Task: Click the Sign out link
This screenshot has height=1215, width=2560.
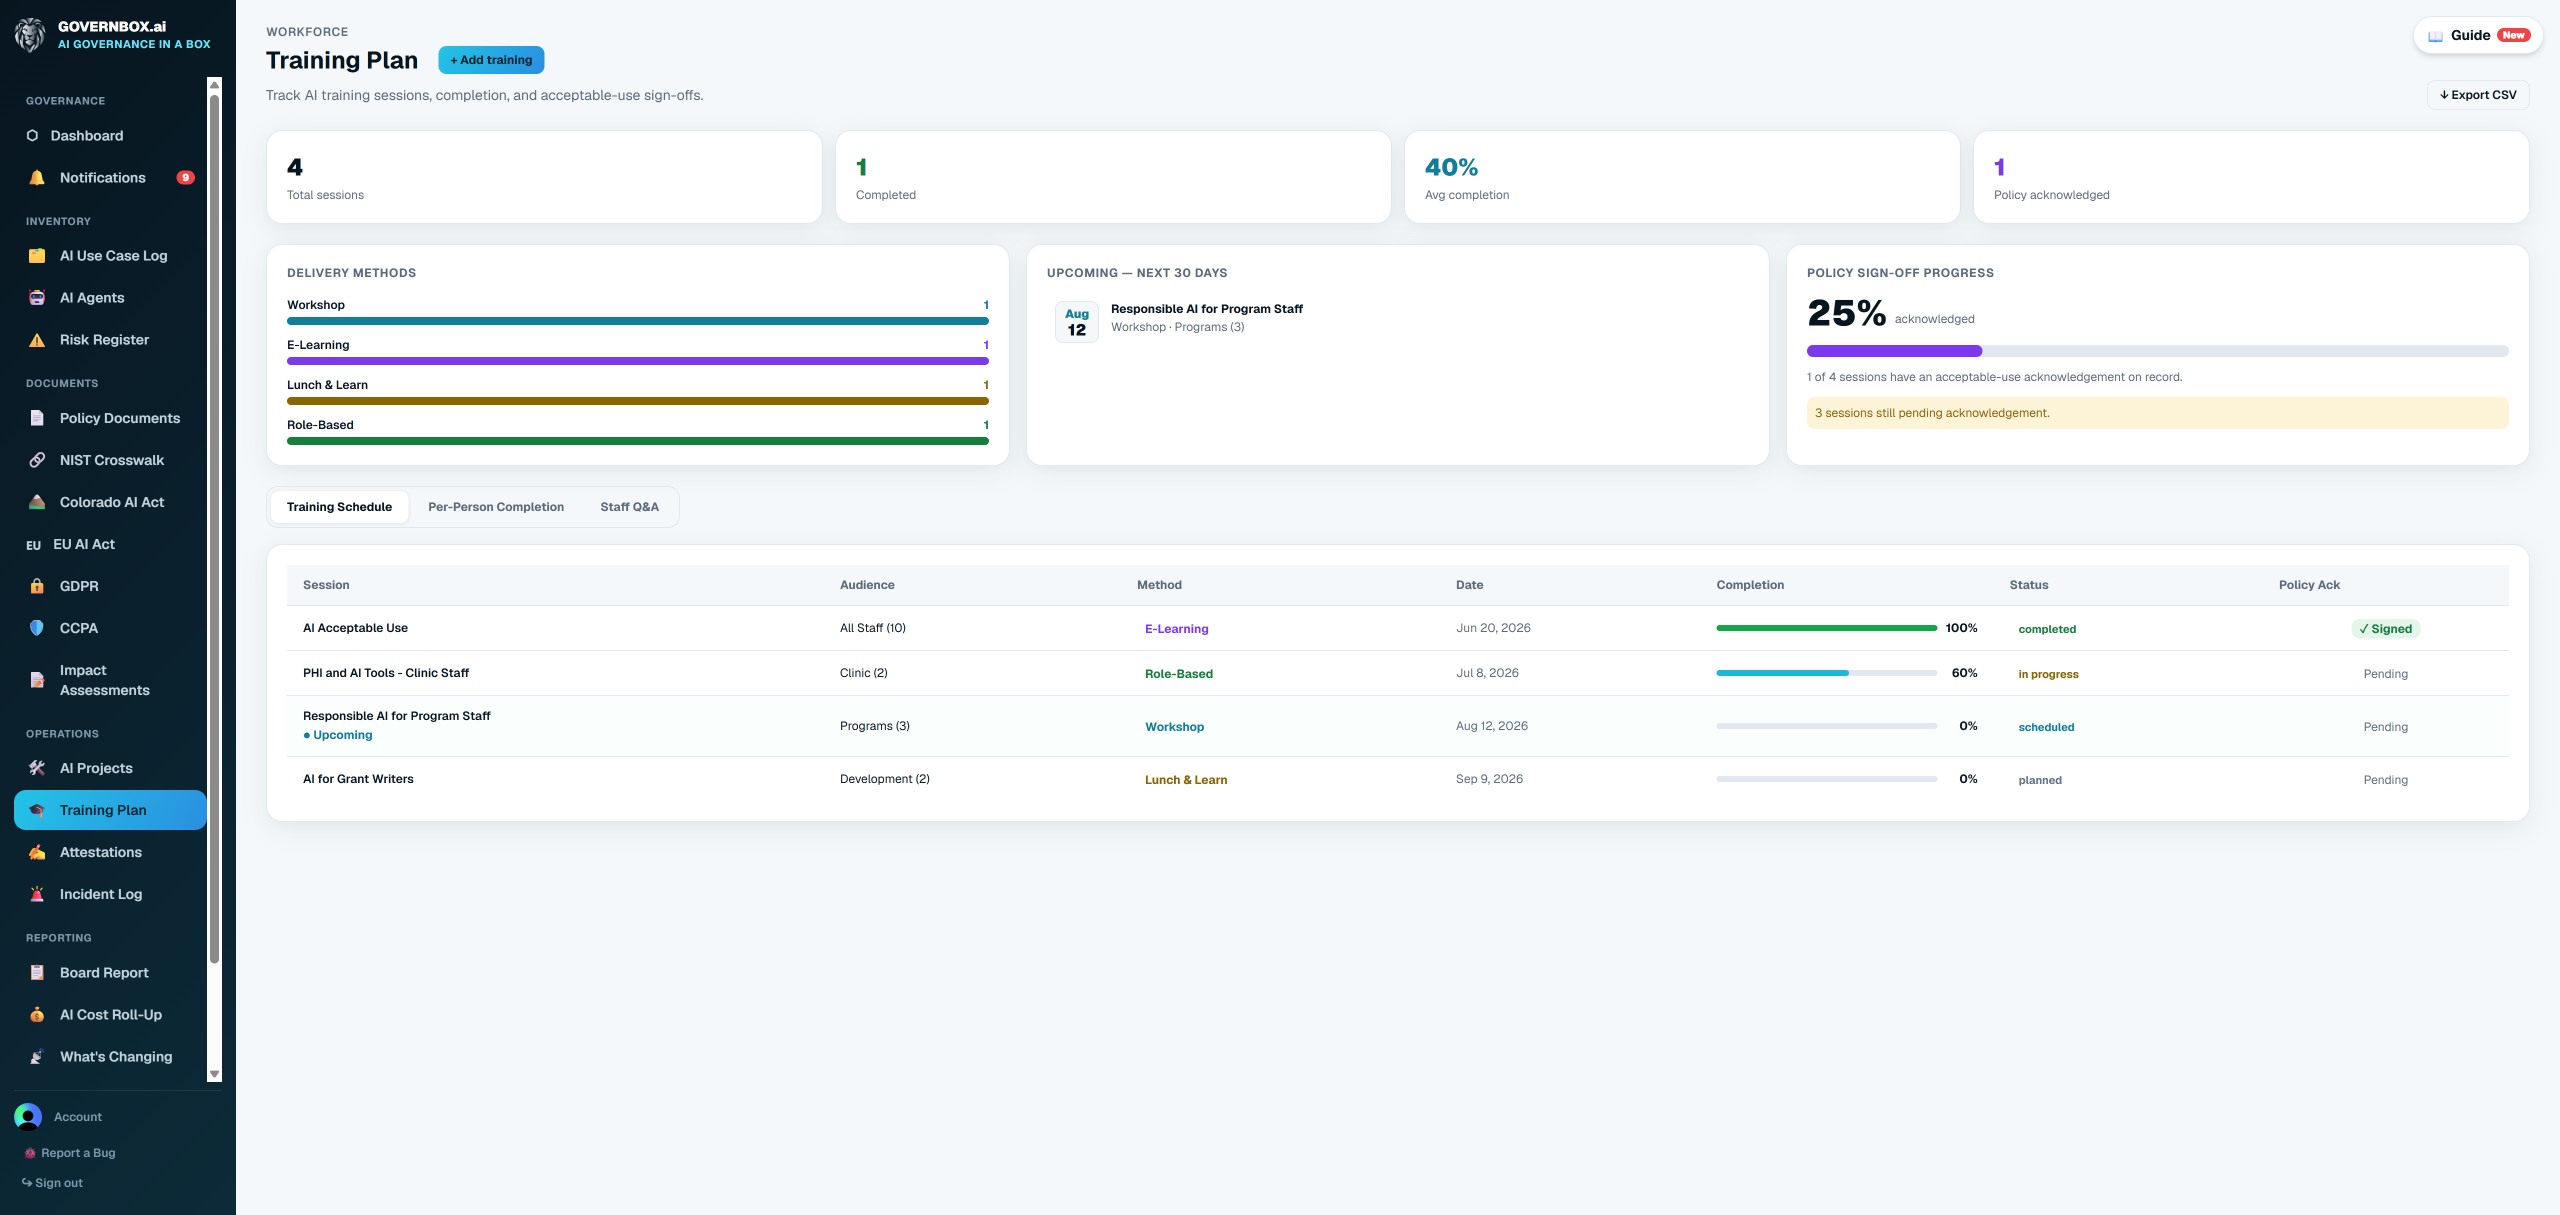Action: [x=52, y=1183]
